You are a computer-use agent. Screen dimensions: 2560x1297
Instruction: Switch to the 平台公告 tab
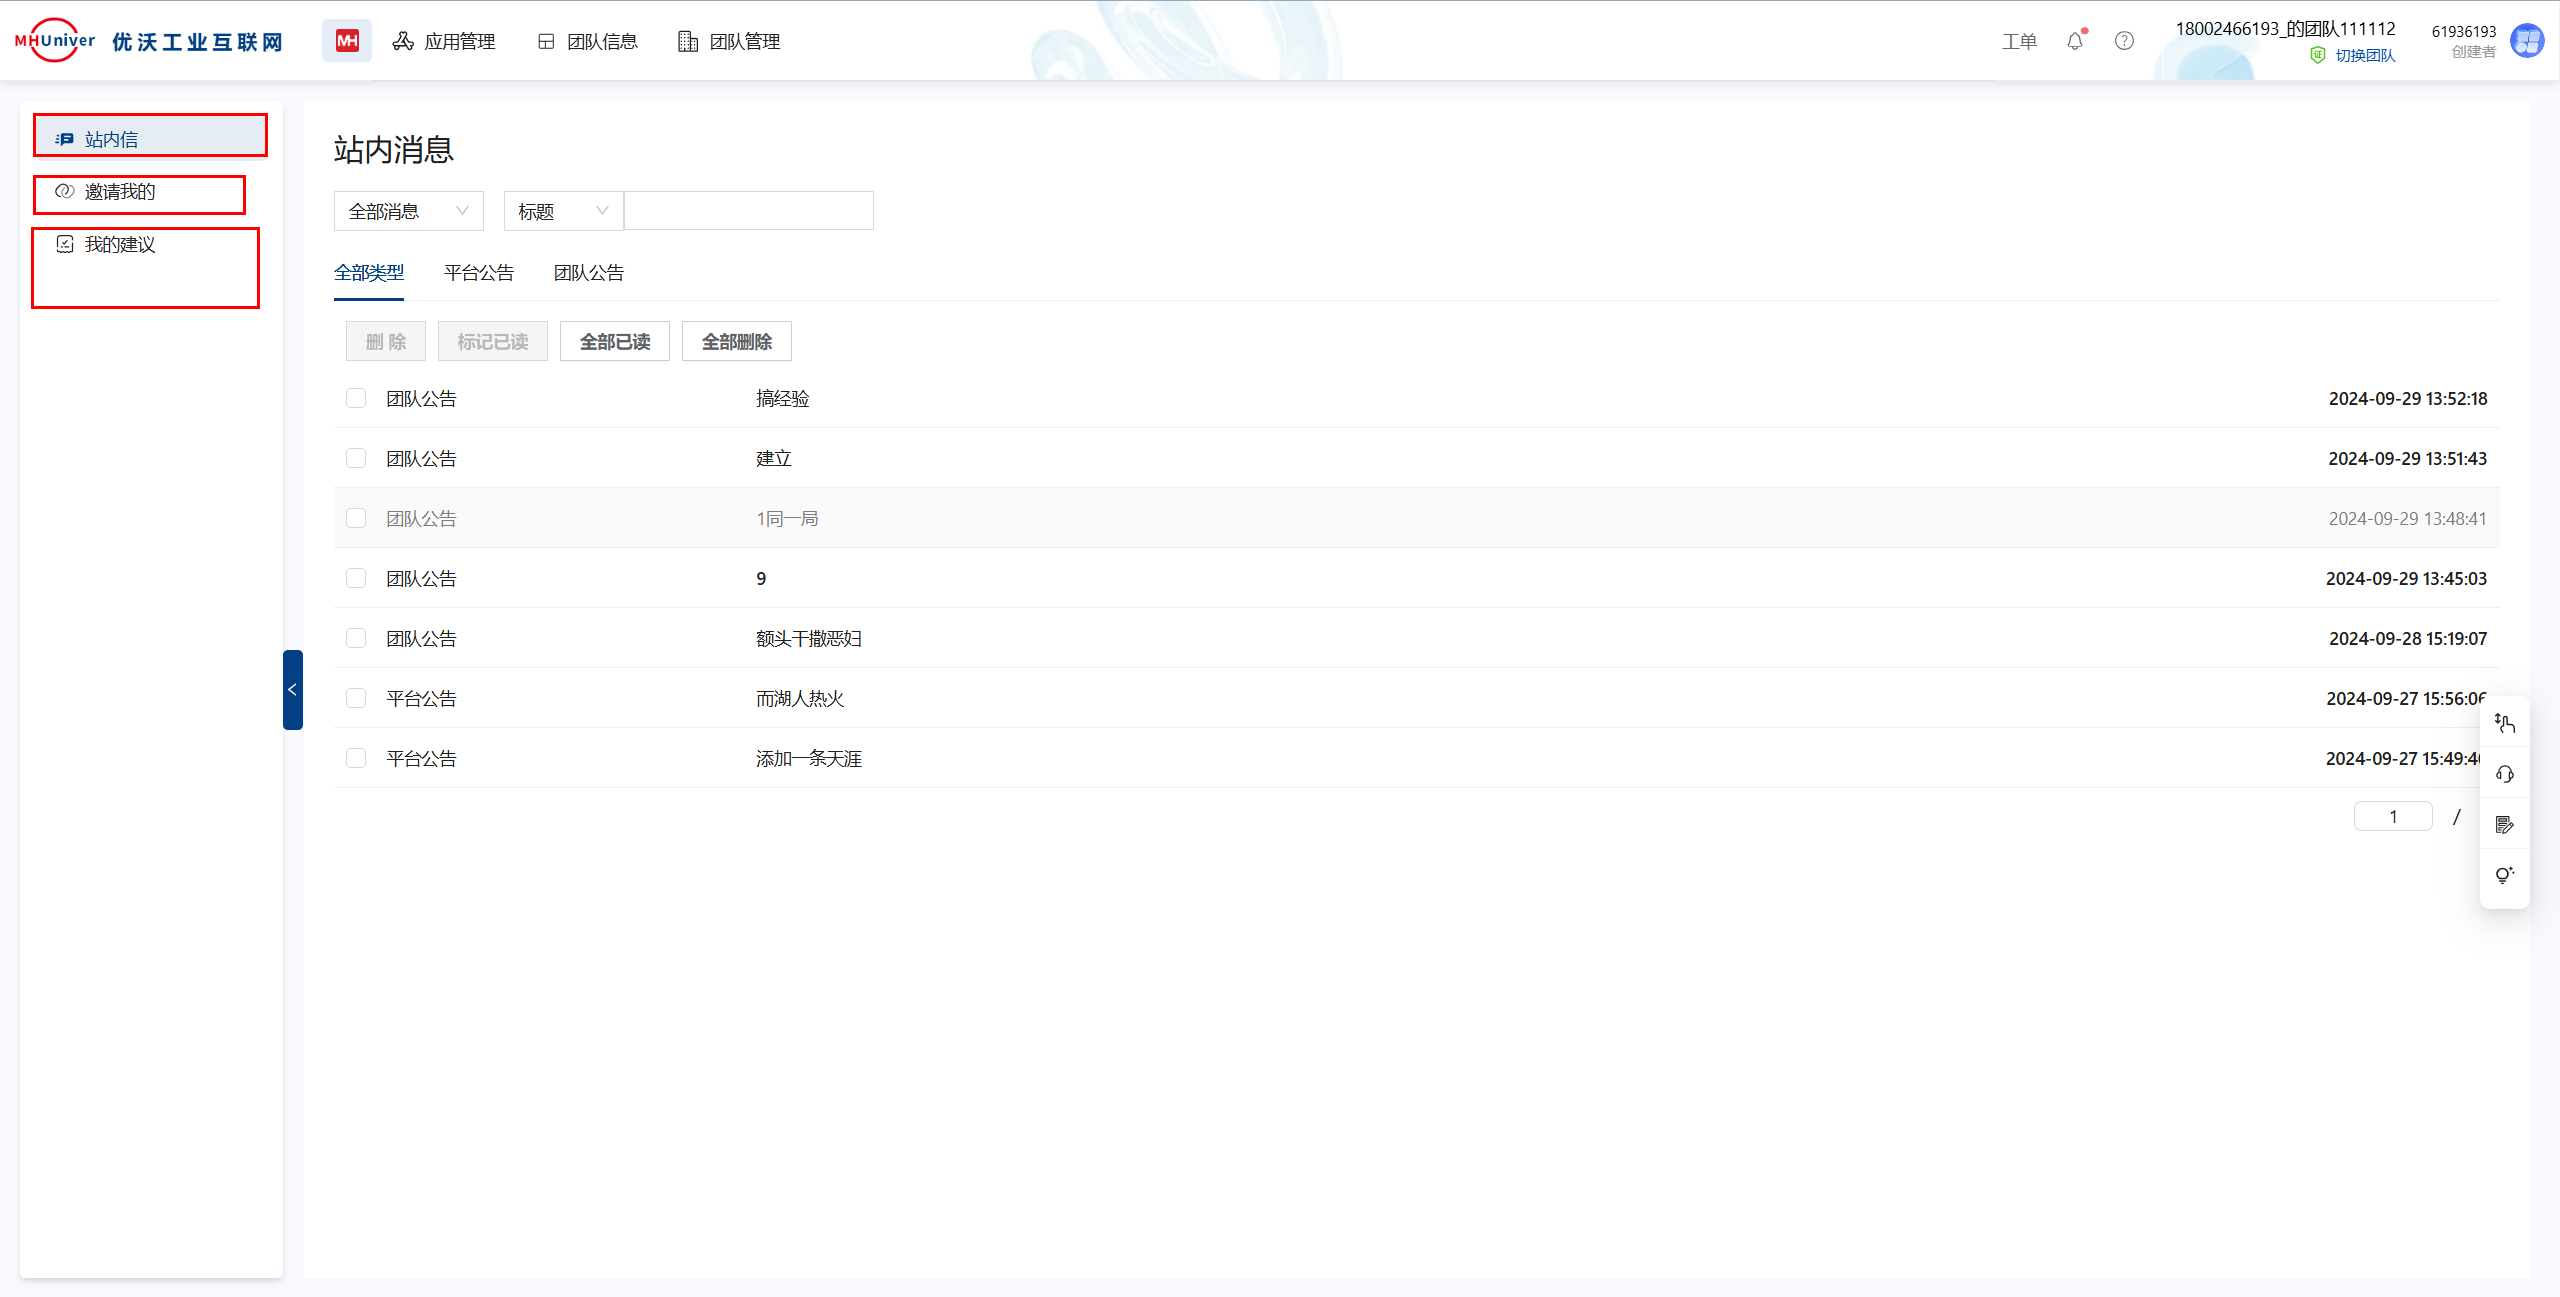[478, 273]
